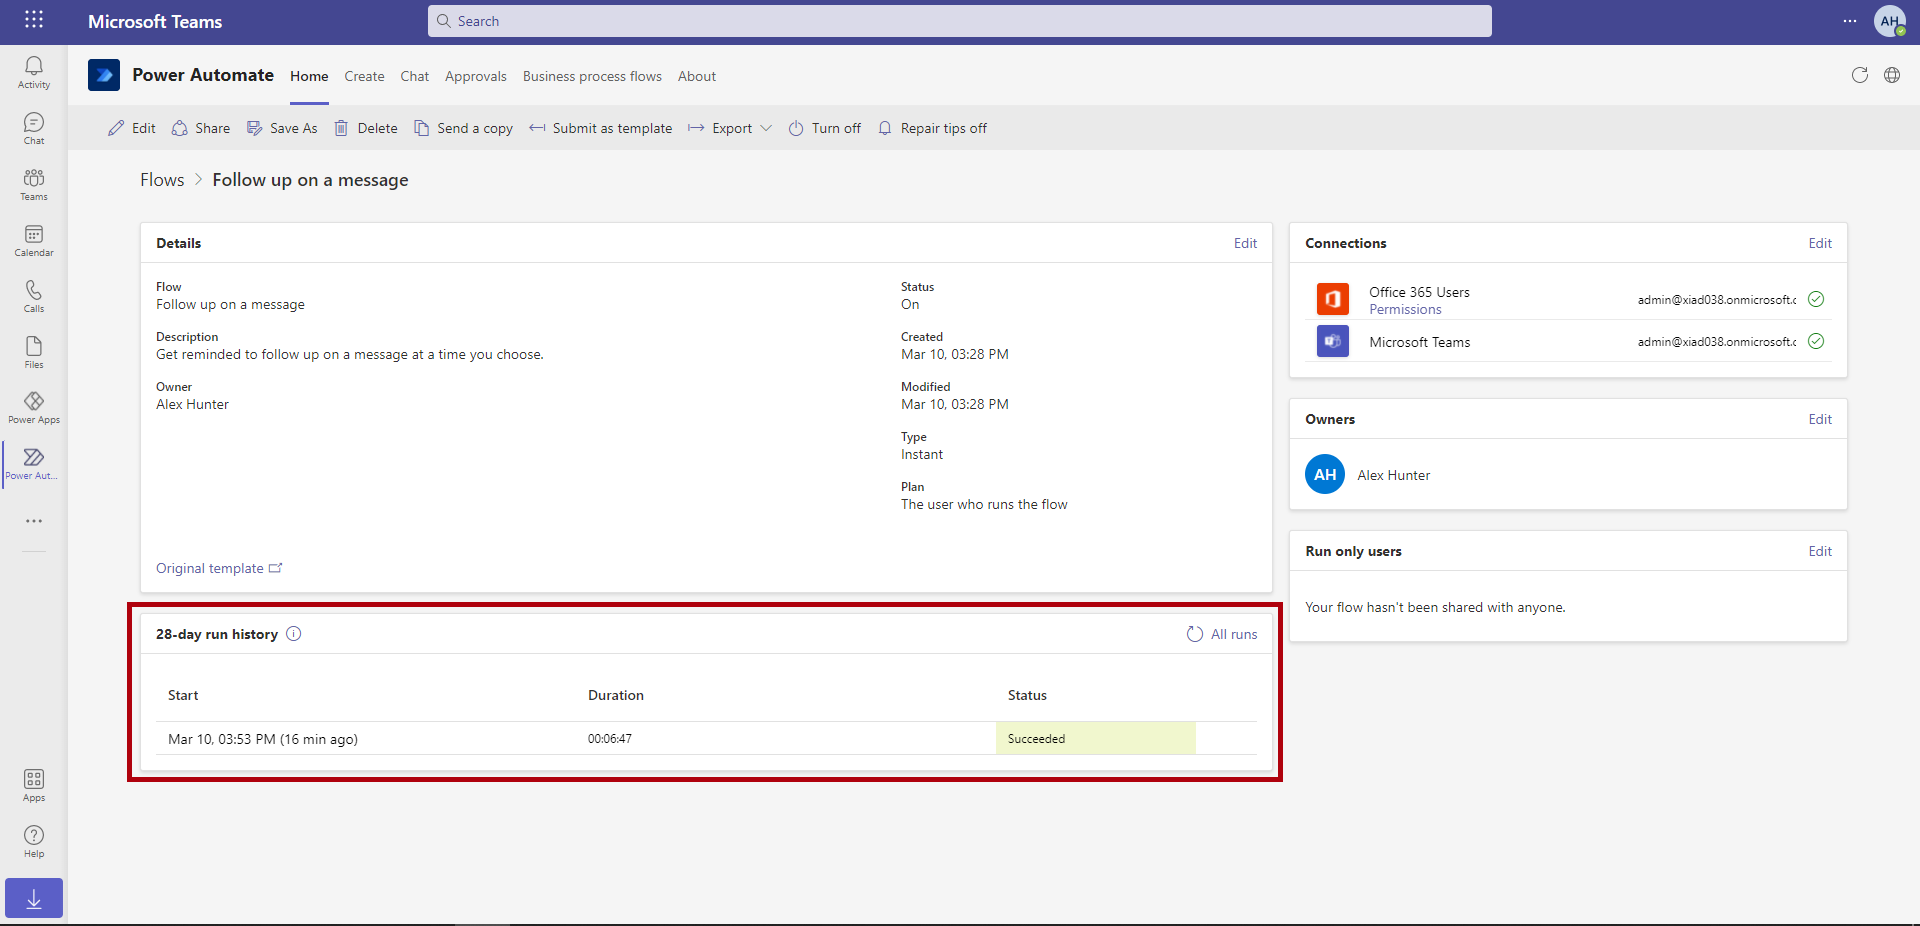Viewport: 1920px width, 926px height.
Task: Switch to the Create tab
Action: (364, 76)
